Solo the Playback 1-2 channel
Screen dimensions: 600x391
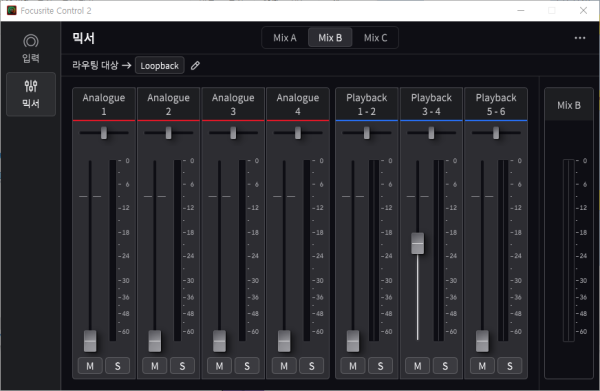[x=380, y=366]
